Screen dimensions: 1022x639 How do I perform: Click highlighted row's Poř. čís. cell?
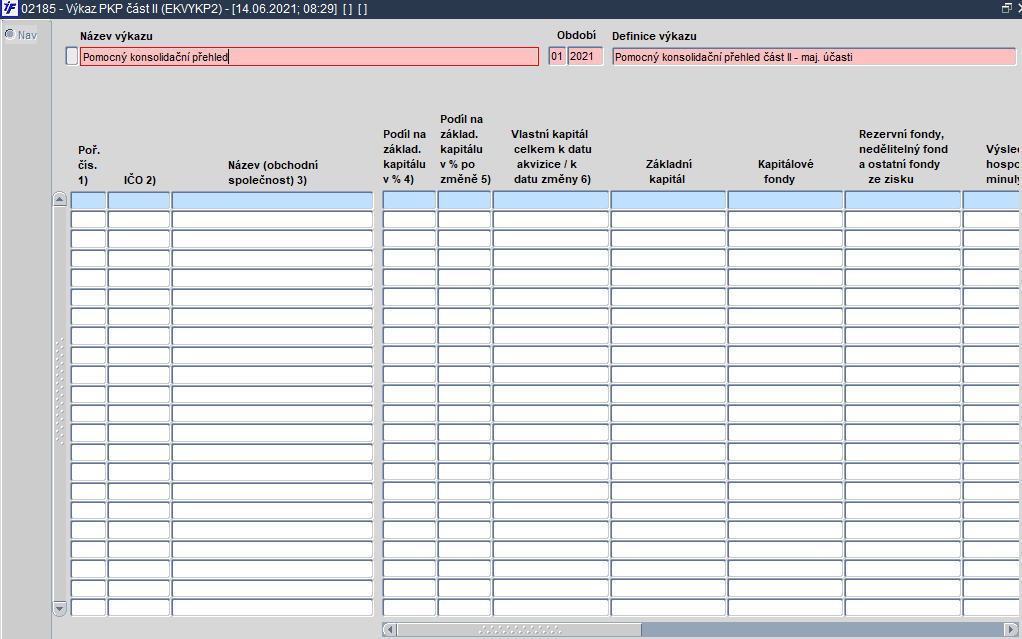pyautogui.click(x=88, y=200)
